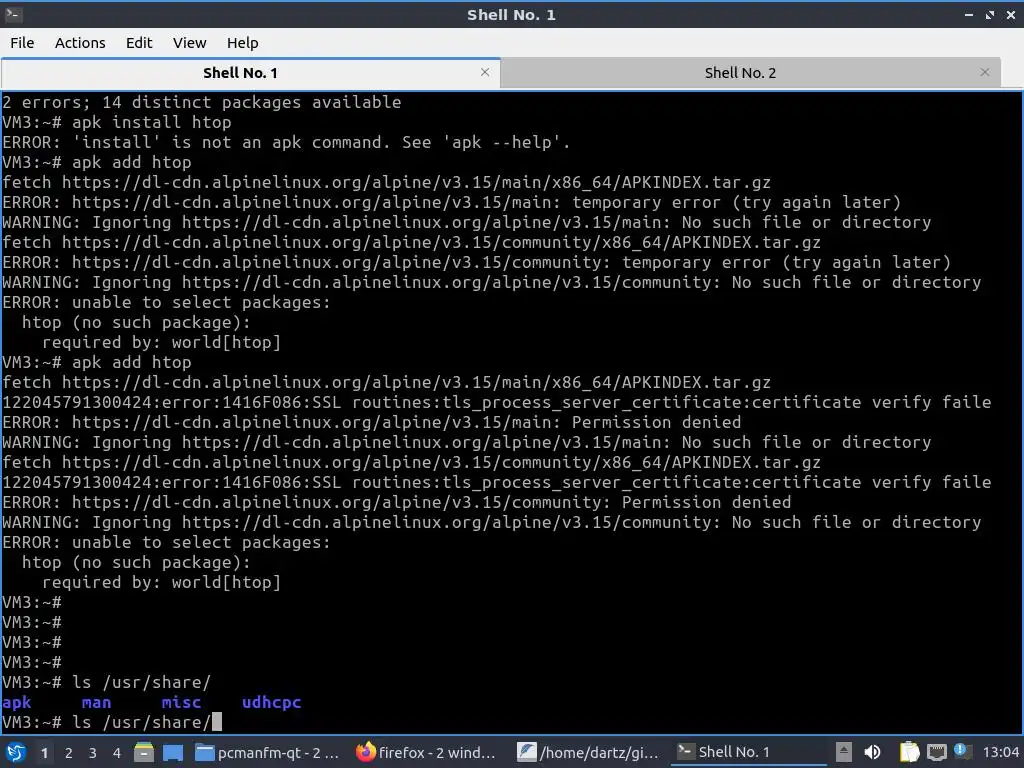Click the clock showing 13:04
The width and height of the screenshot is (1024, 768).
point(1000,752)
